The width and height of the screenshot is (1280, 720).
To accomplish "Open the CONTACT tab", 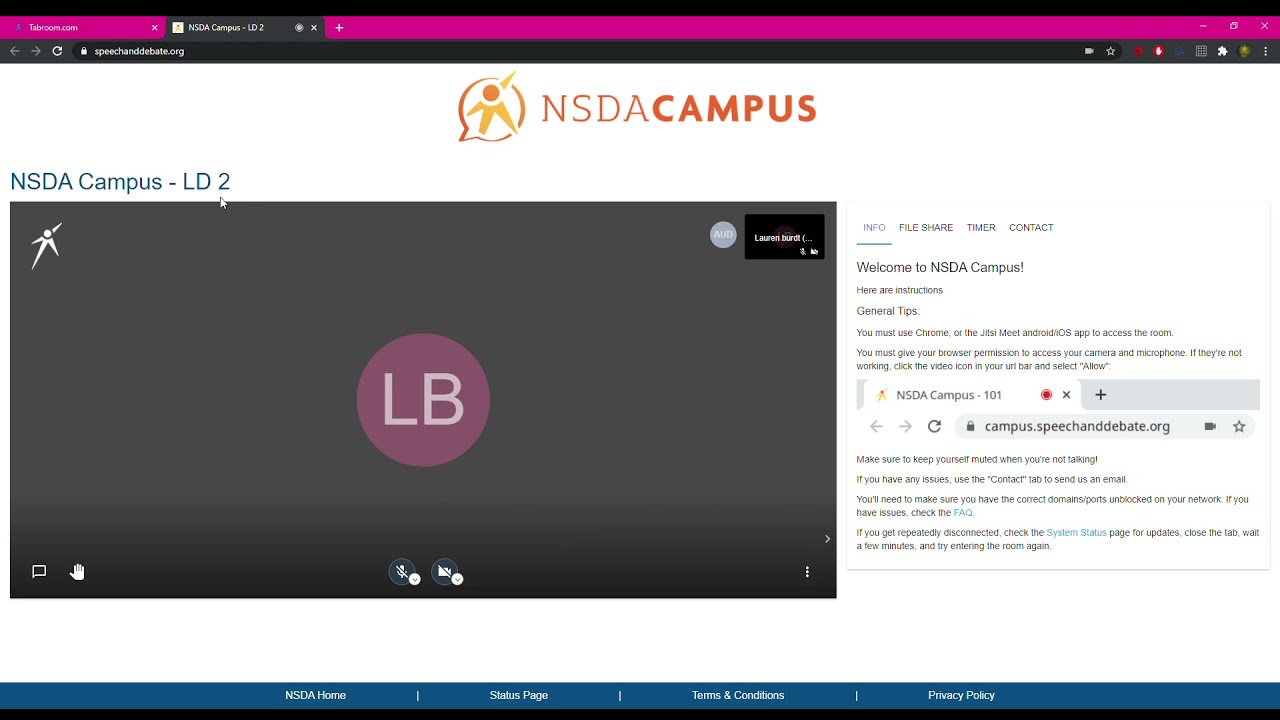I will [1031, 228].
